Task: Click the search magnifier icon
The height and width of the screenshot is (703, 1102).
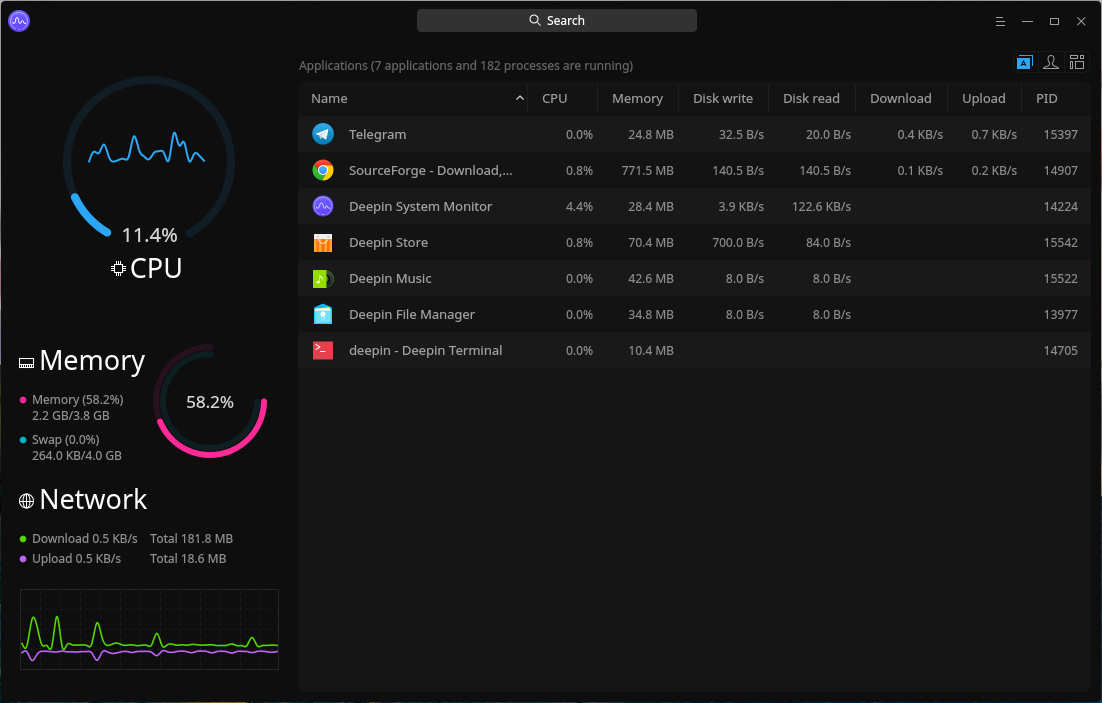Action: (535, 20)
